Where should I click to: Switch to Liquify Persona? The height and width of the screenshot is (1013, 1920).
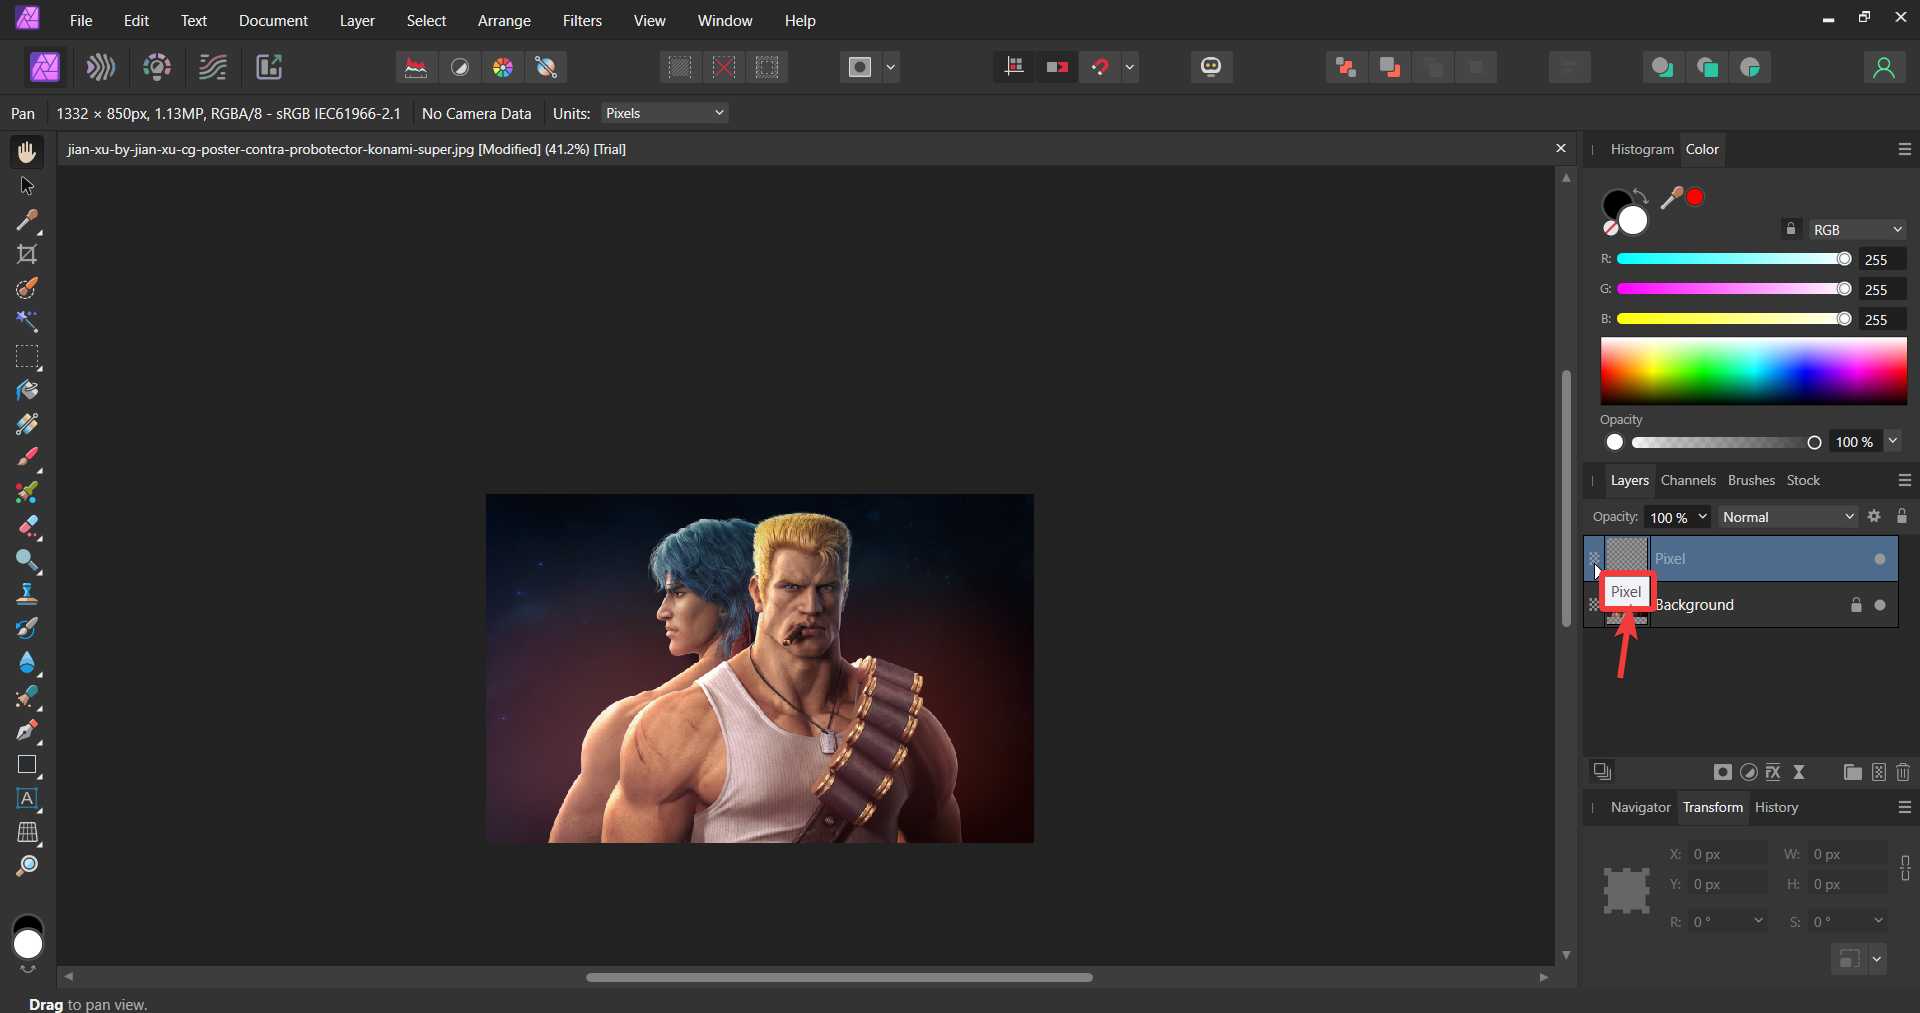pos(101,67)
